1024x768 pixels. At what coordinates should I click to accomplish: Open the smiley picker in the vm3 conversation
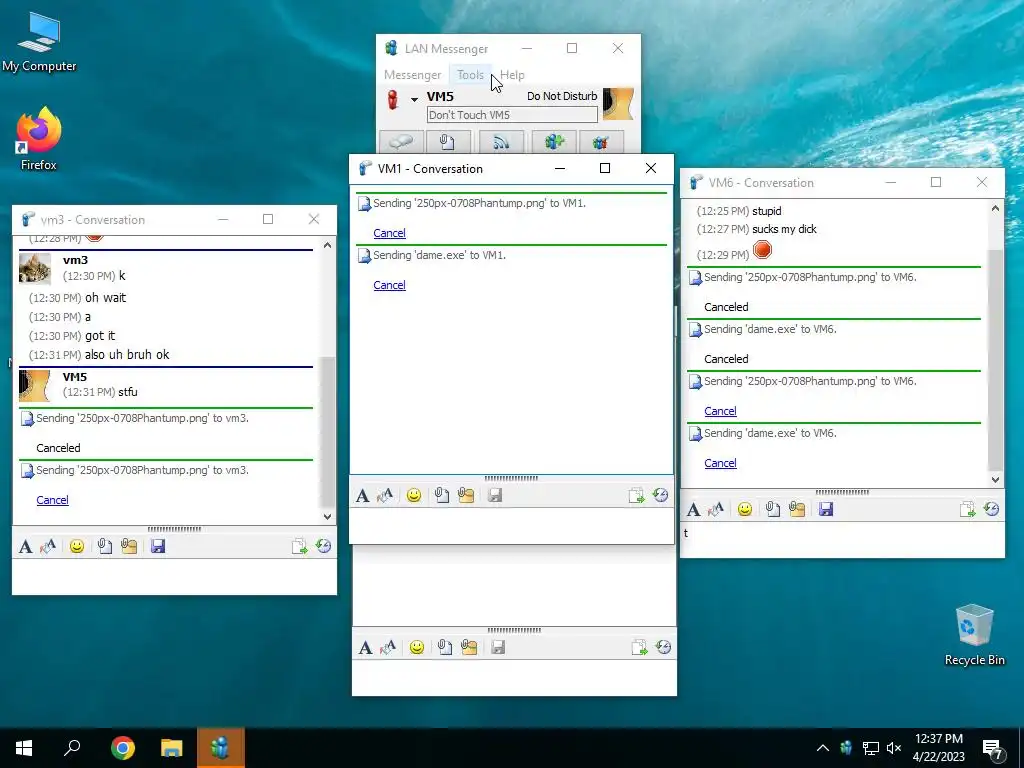pos(77,546)
